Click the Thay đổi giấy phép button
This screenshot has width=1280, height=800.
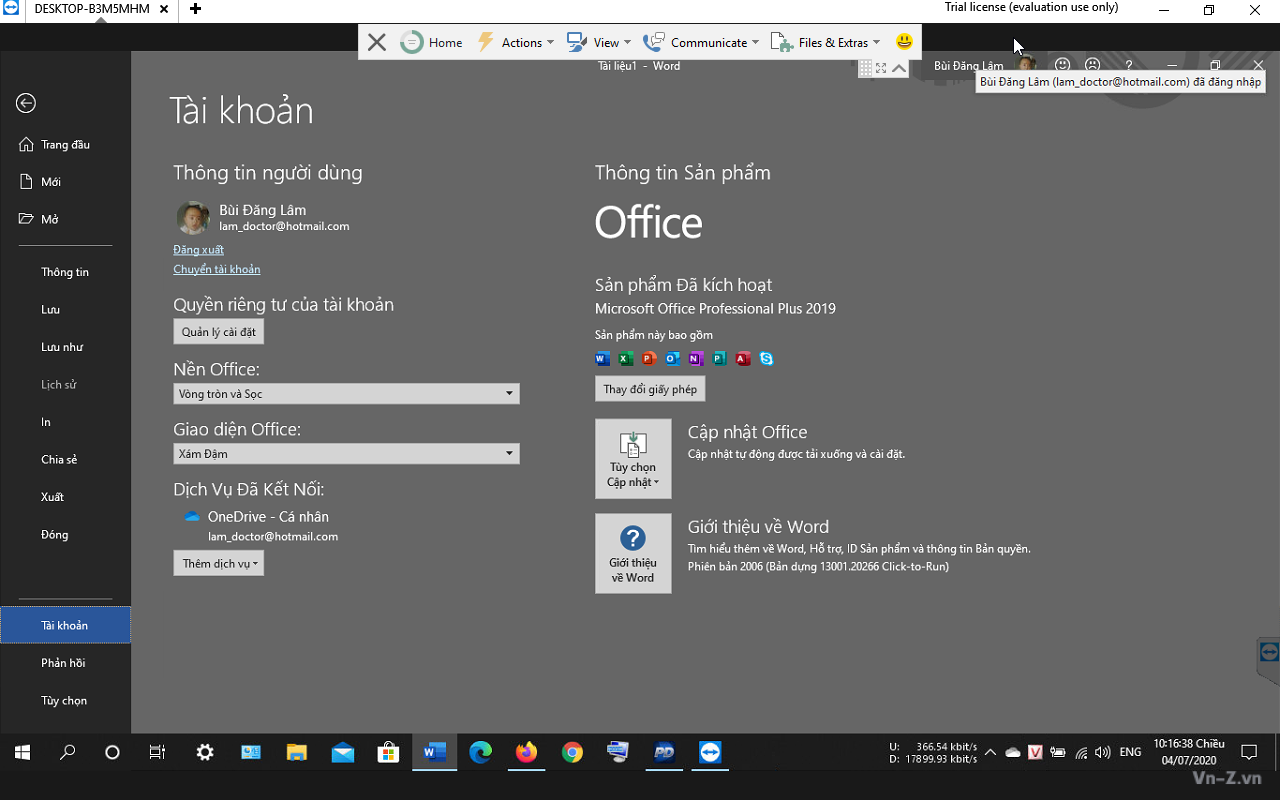[650, 389]
